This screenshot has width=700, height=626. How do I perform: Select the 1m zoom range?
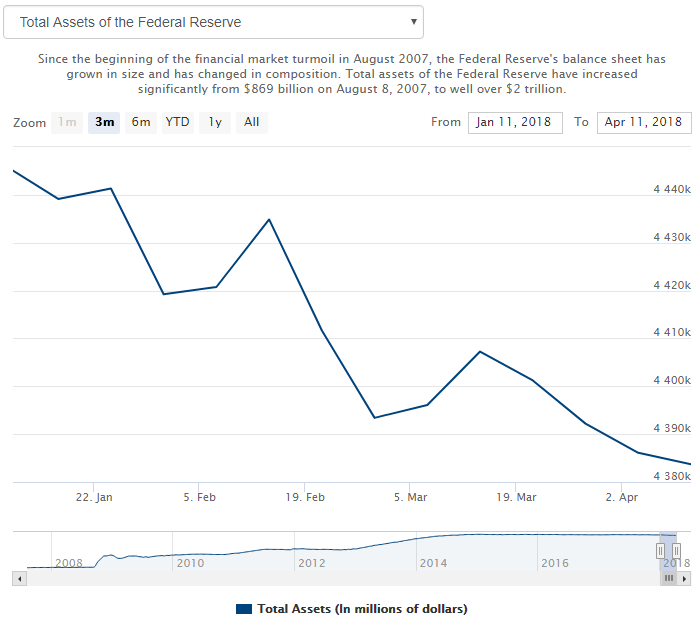tap(67, 122)
